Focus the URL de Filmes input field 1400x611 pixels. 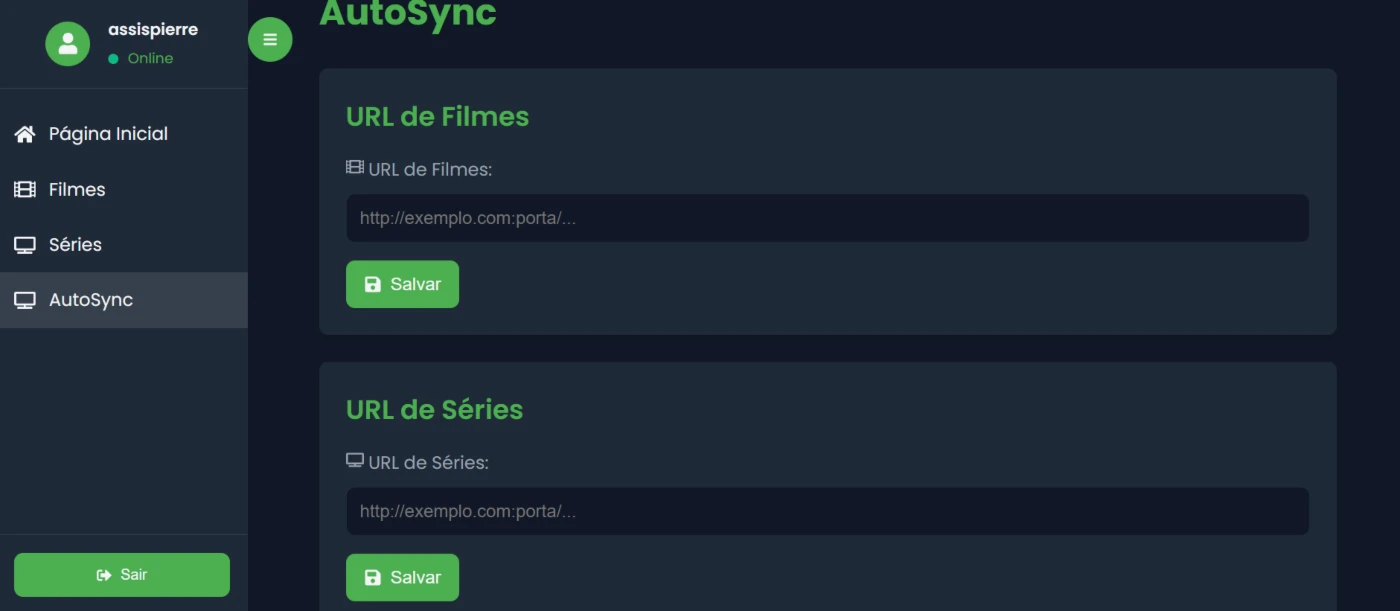pyautogui.click(x=827, y=218)
